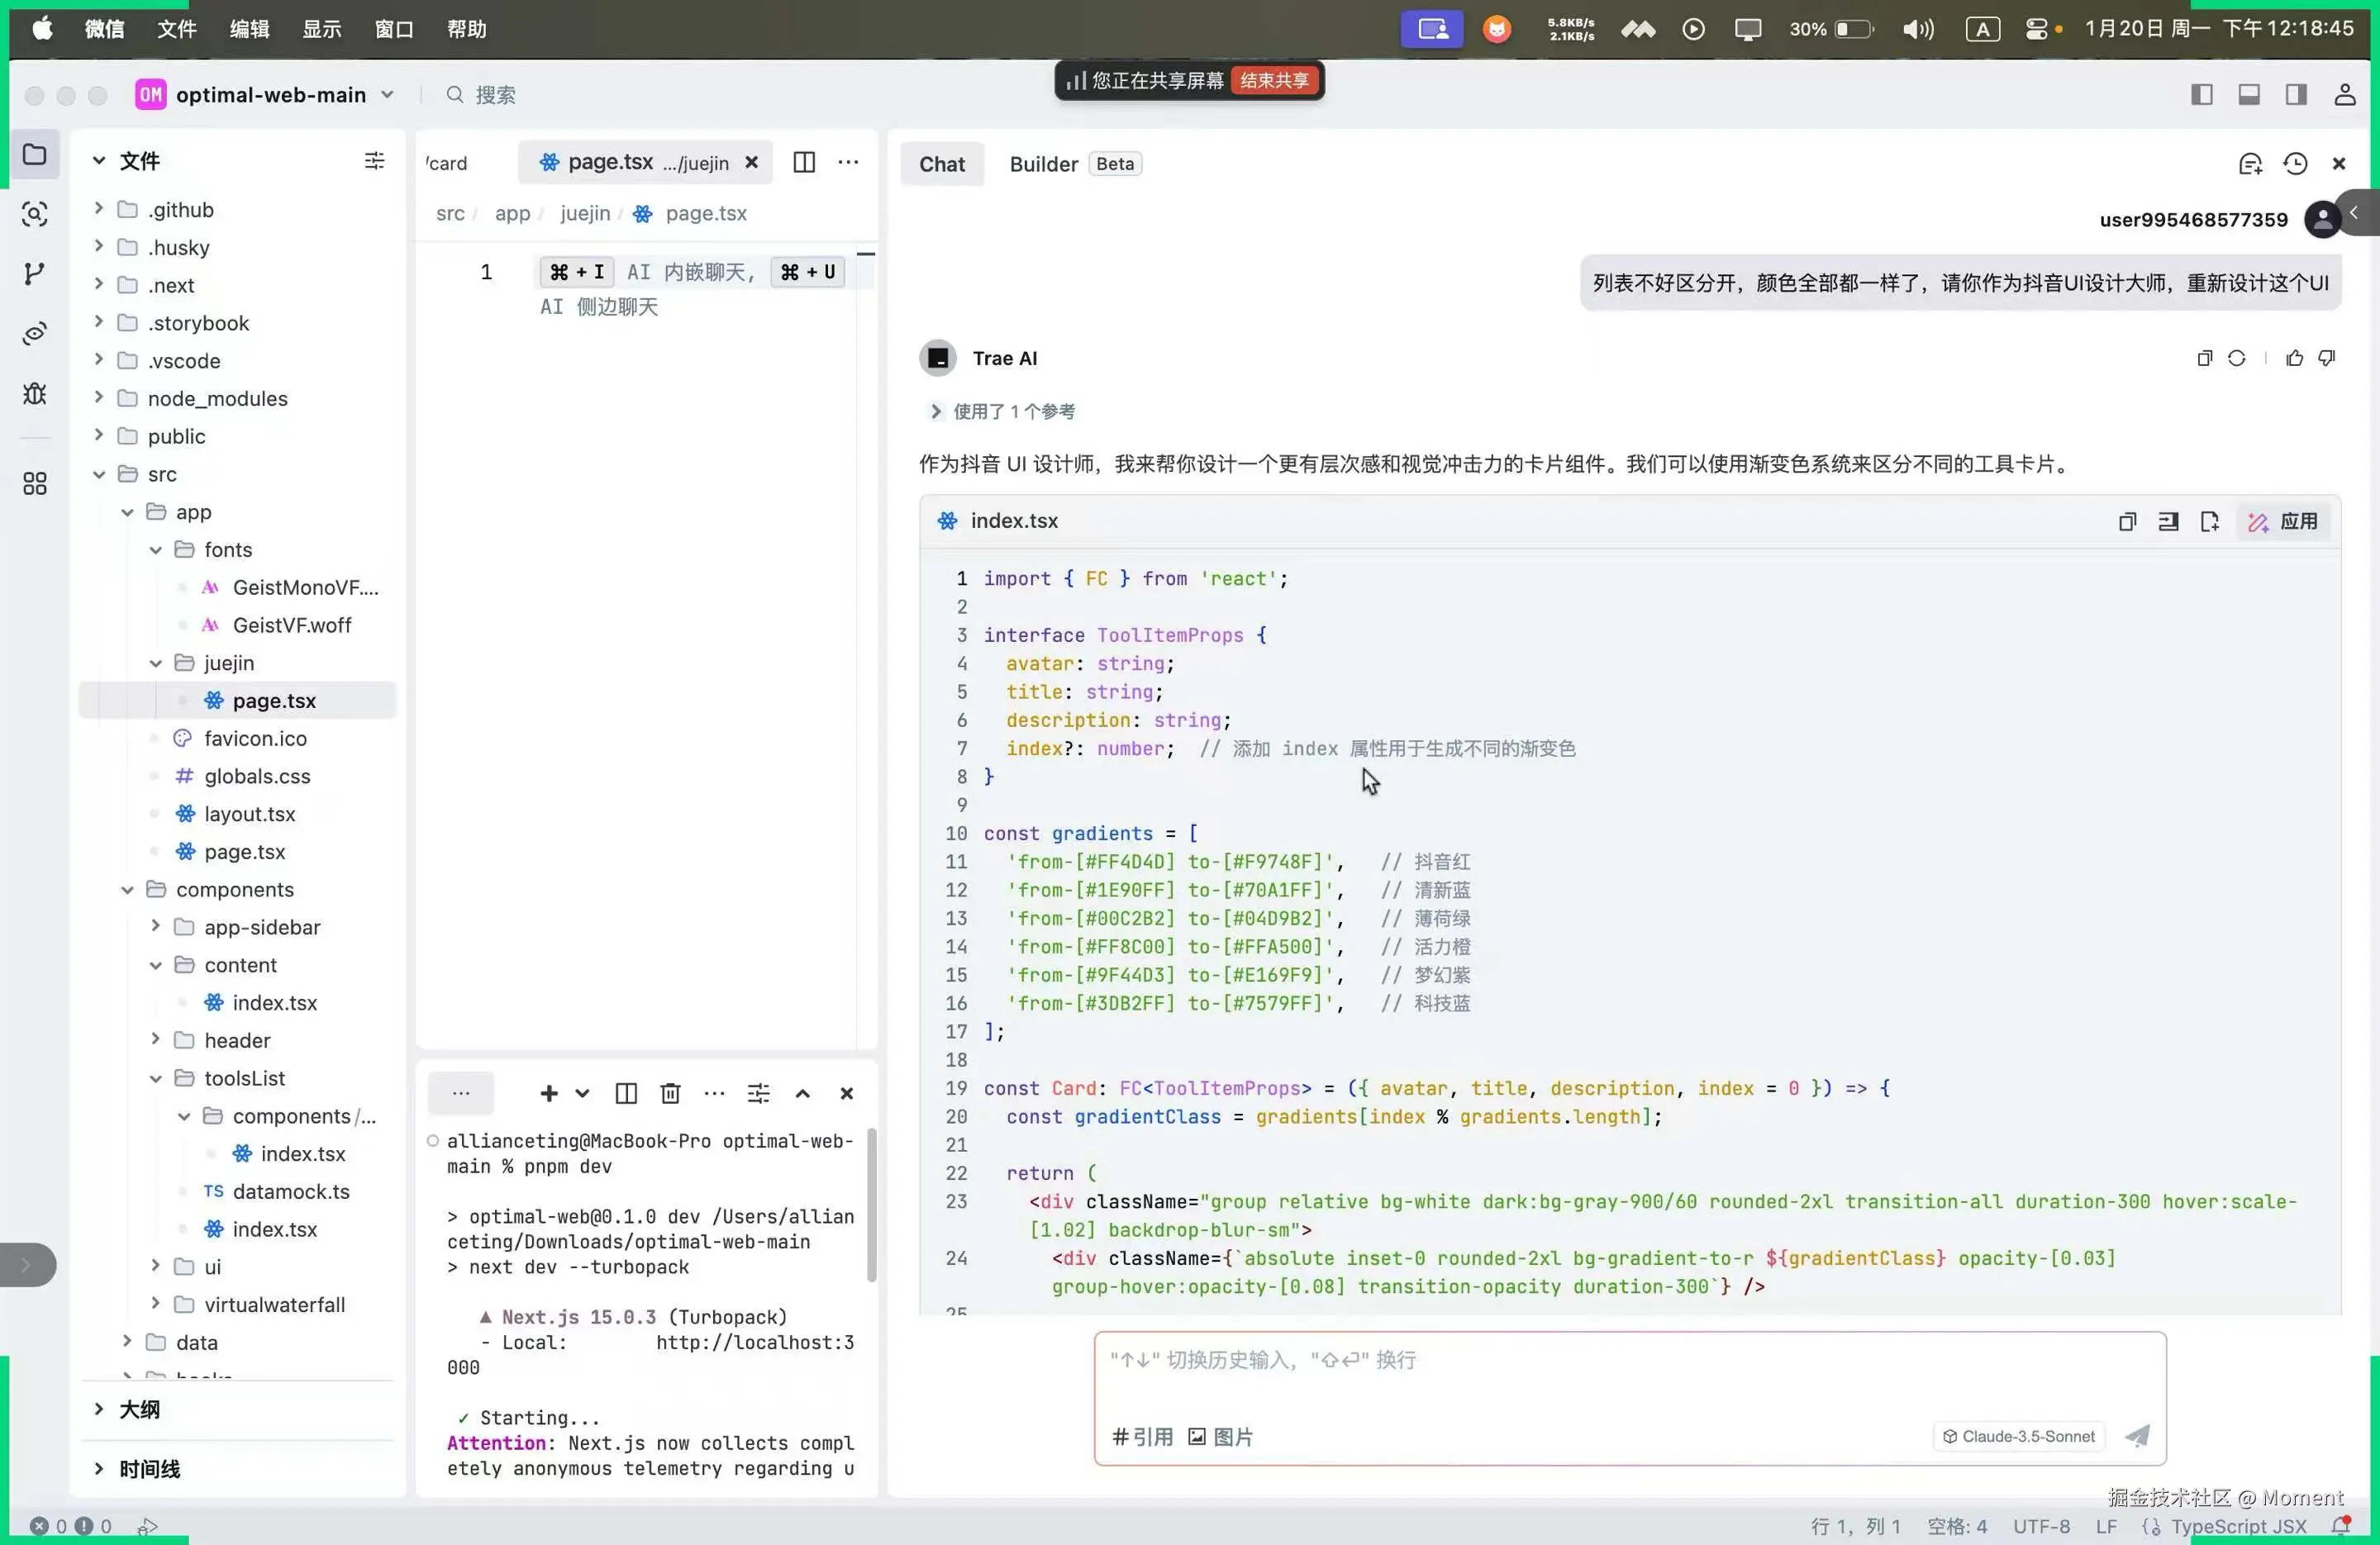Image resolution: width=2380 pixels, height=1545 pixels.
Task: Click the 图片 image attach button
Action: [x=1220, y=1436]
